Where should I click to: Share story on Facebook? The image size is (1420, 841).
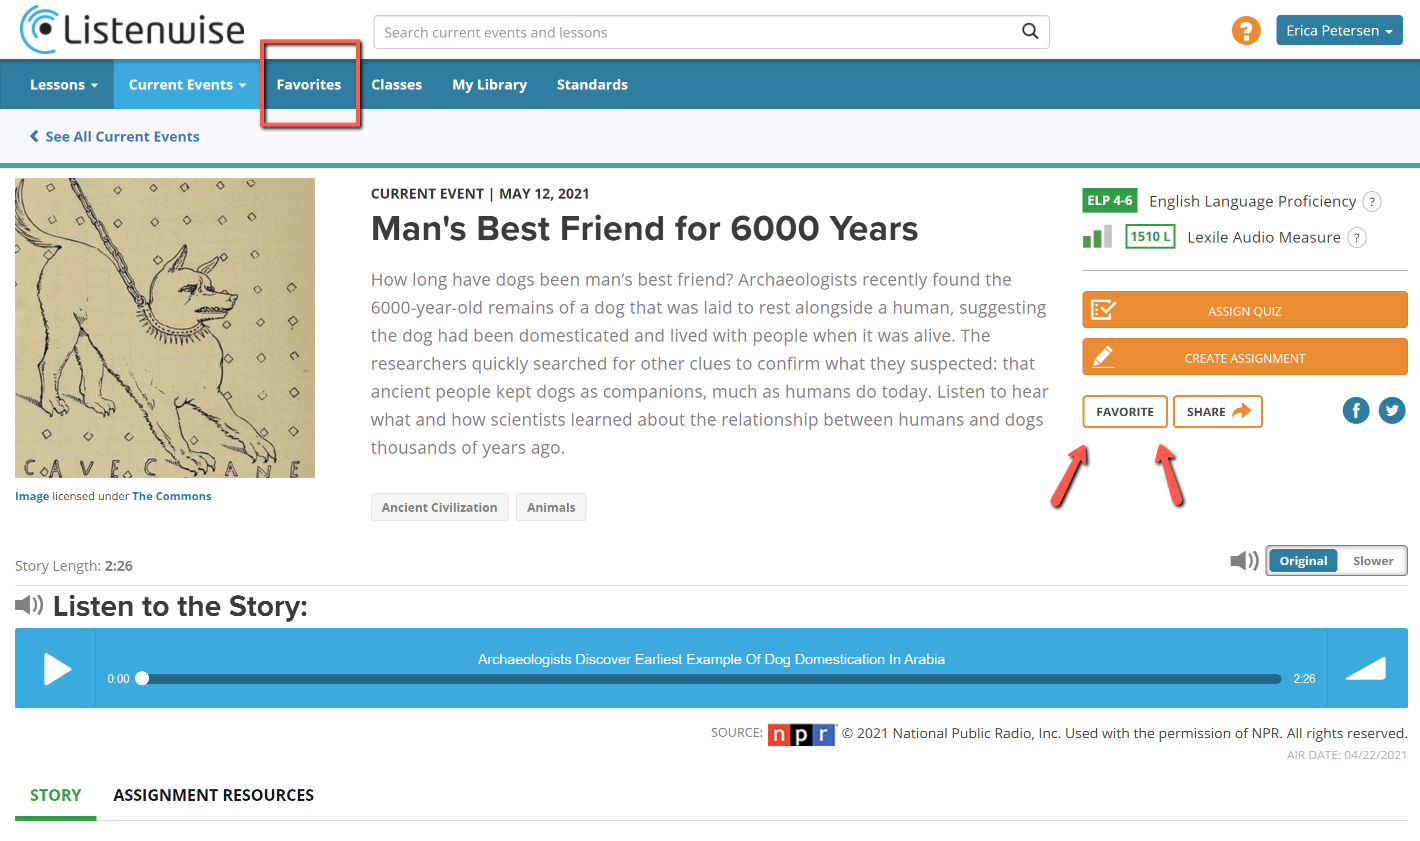pyautogui.click(x=1356, y=410)
